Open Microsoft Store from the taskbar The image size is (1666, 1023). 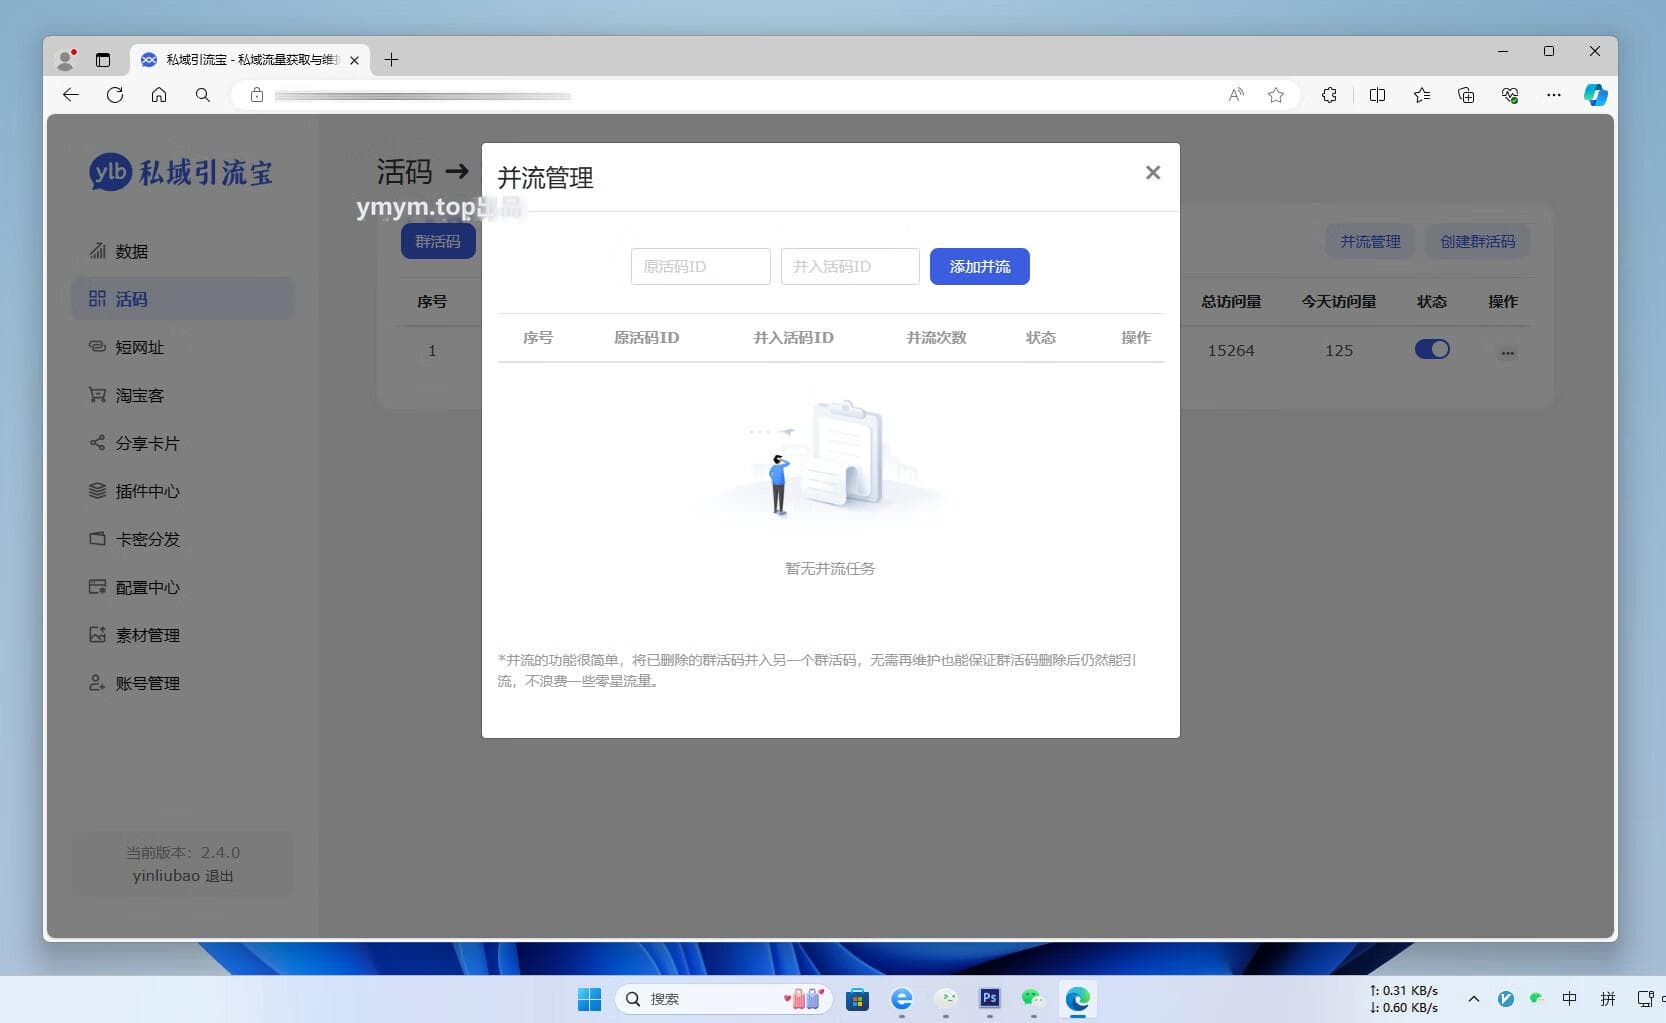coord(857,999)
